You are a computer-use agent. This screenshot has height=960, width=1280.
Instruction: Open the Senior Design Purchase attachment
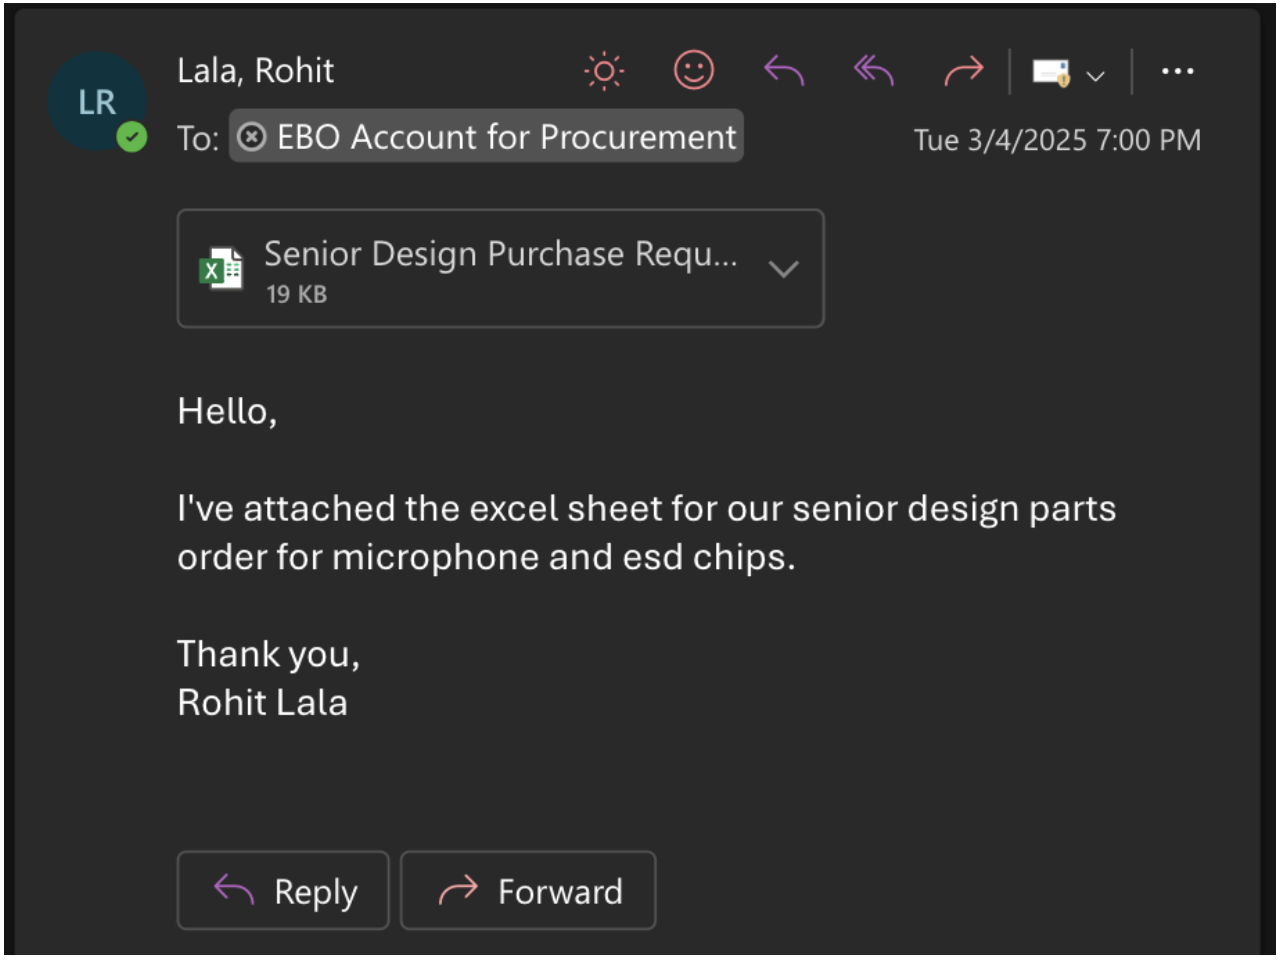tap(500, 255)
